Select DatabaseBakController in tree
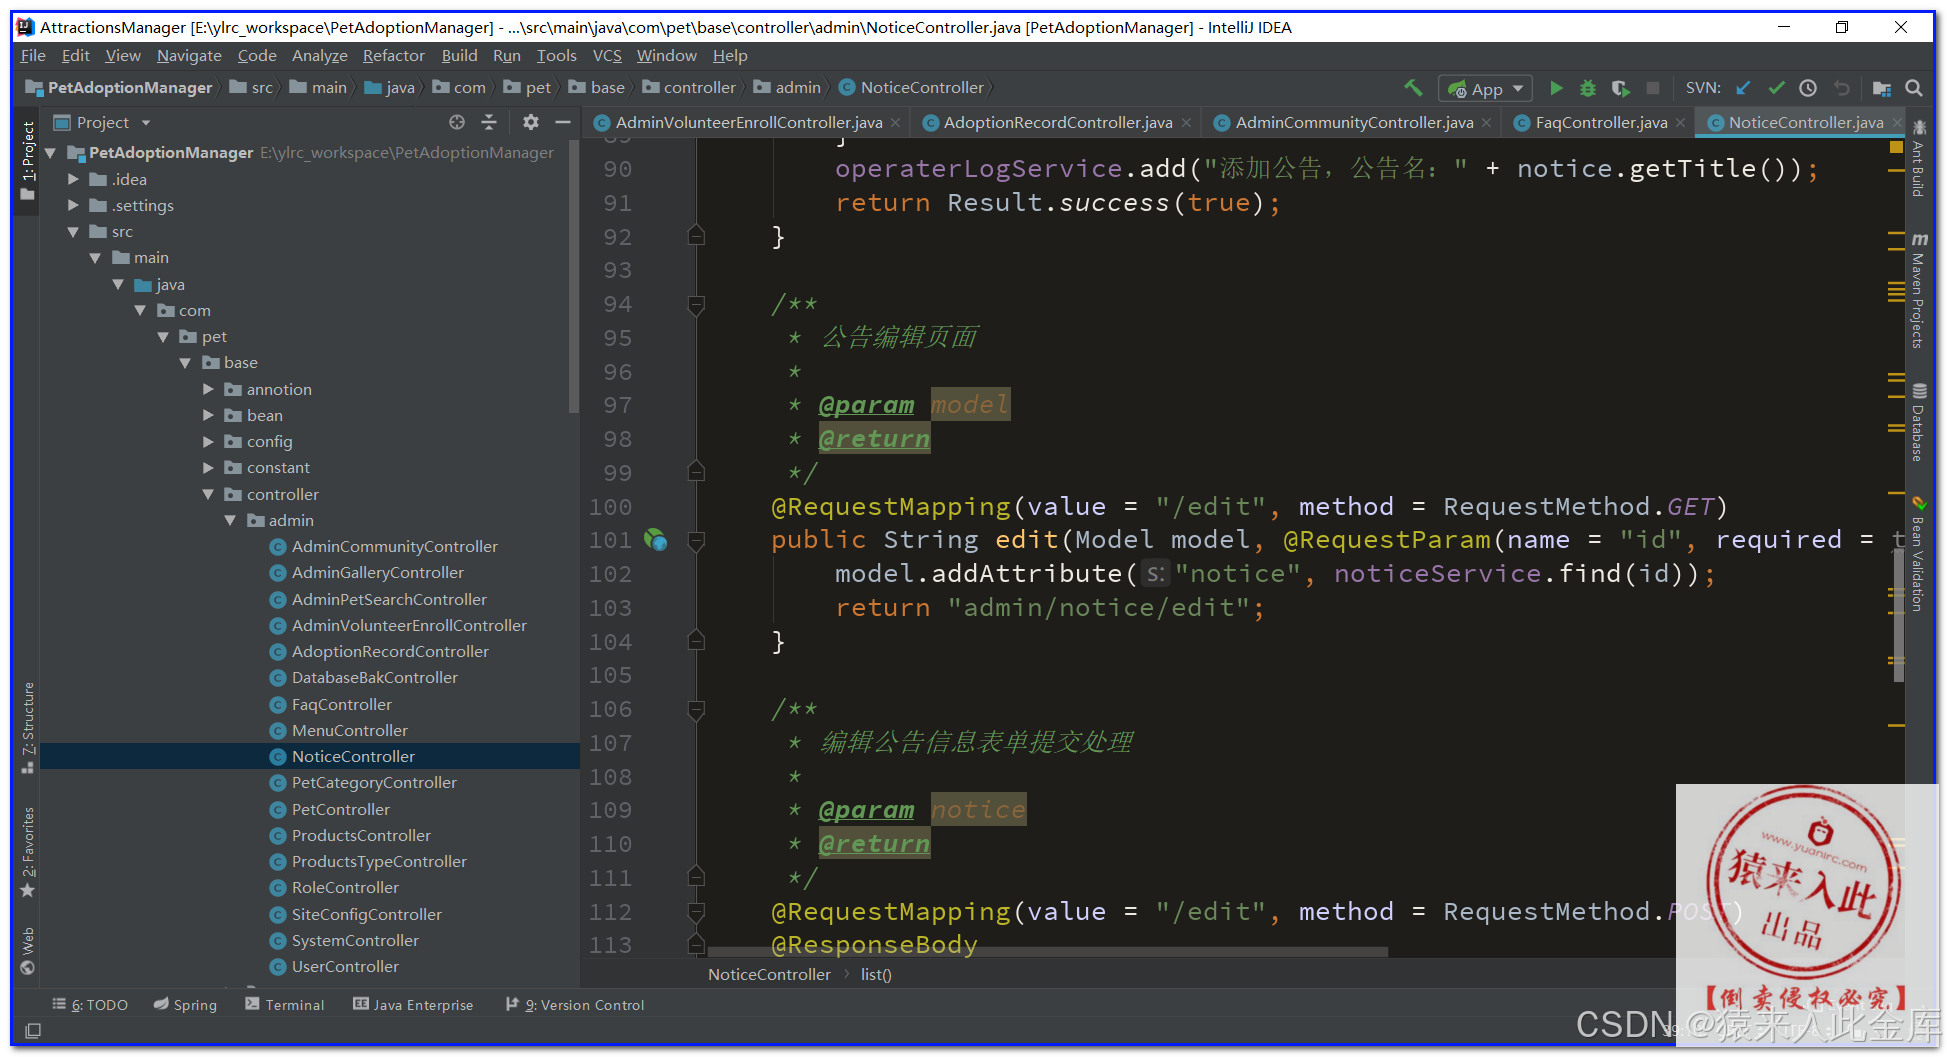 click(374, 677)
